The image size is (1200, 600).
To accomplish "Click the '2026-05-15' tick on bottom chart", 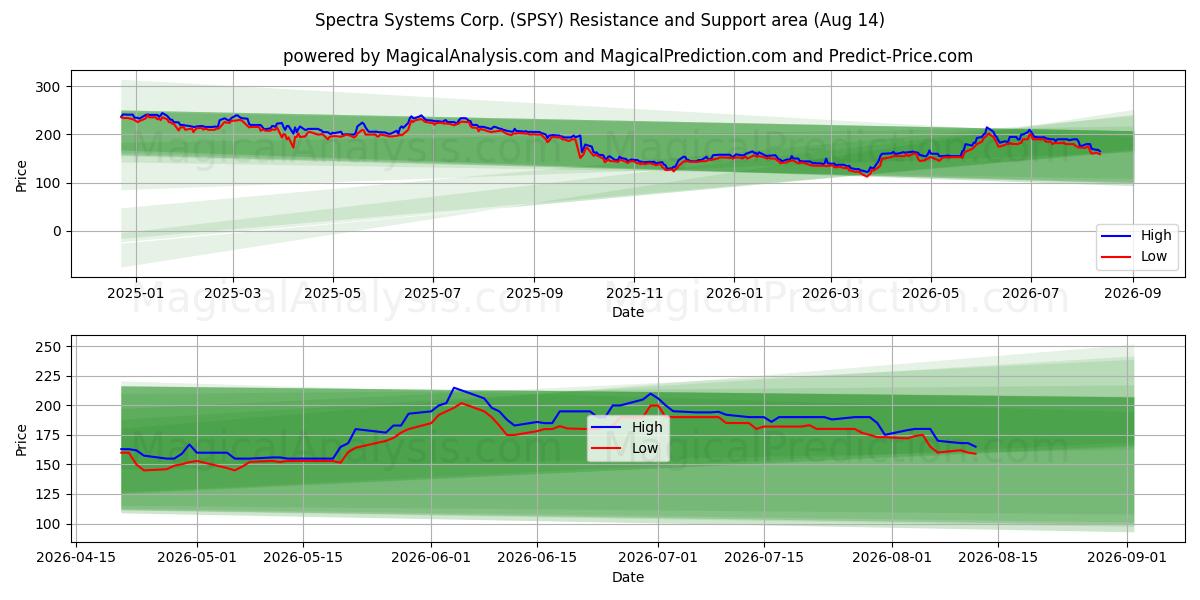I will pos(302,558).
